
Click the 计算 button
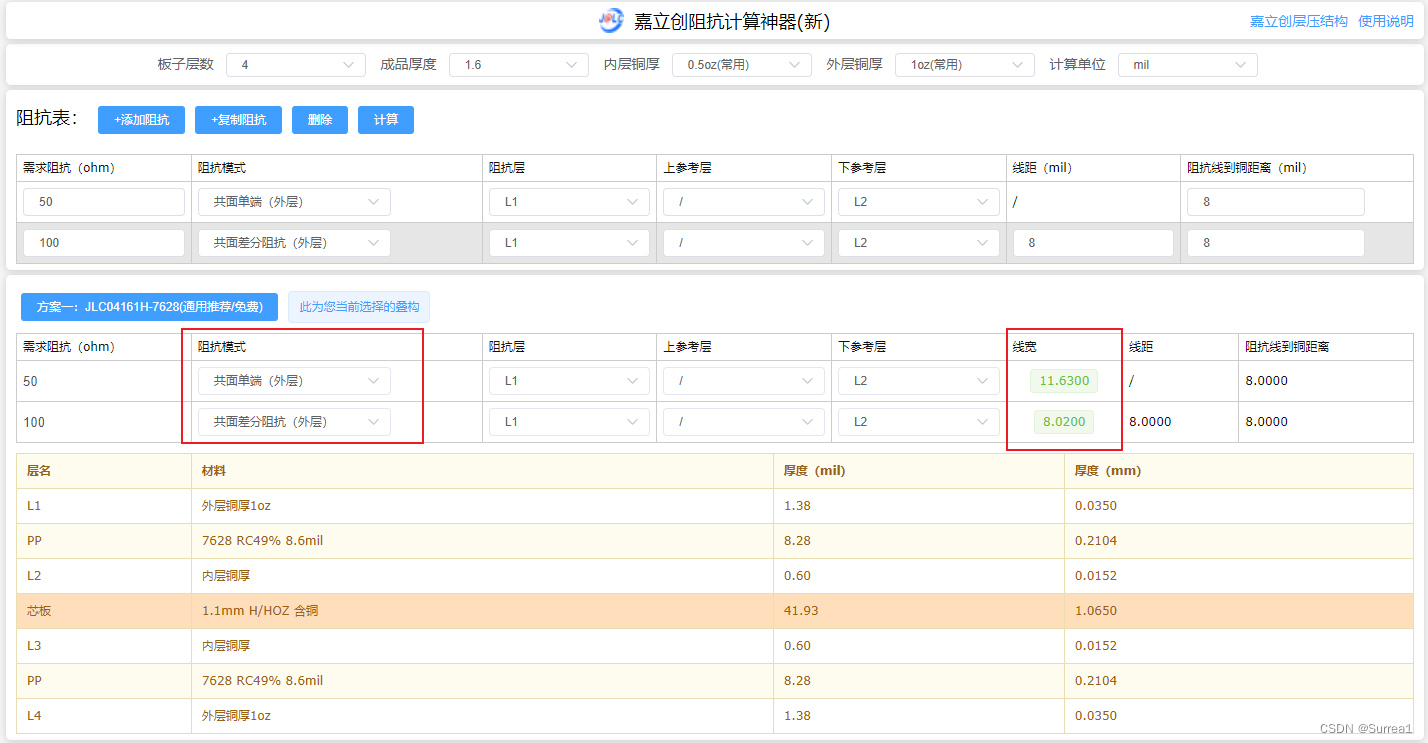point(386,120)
